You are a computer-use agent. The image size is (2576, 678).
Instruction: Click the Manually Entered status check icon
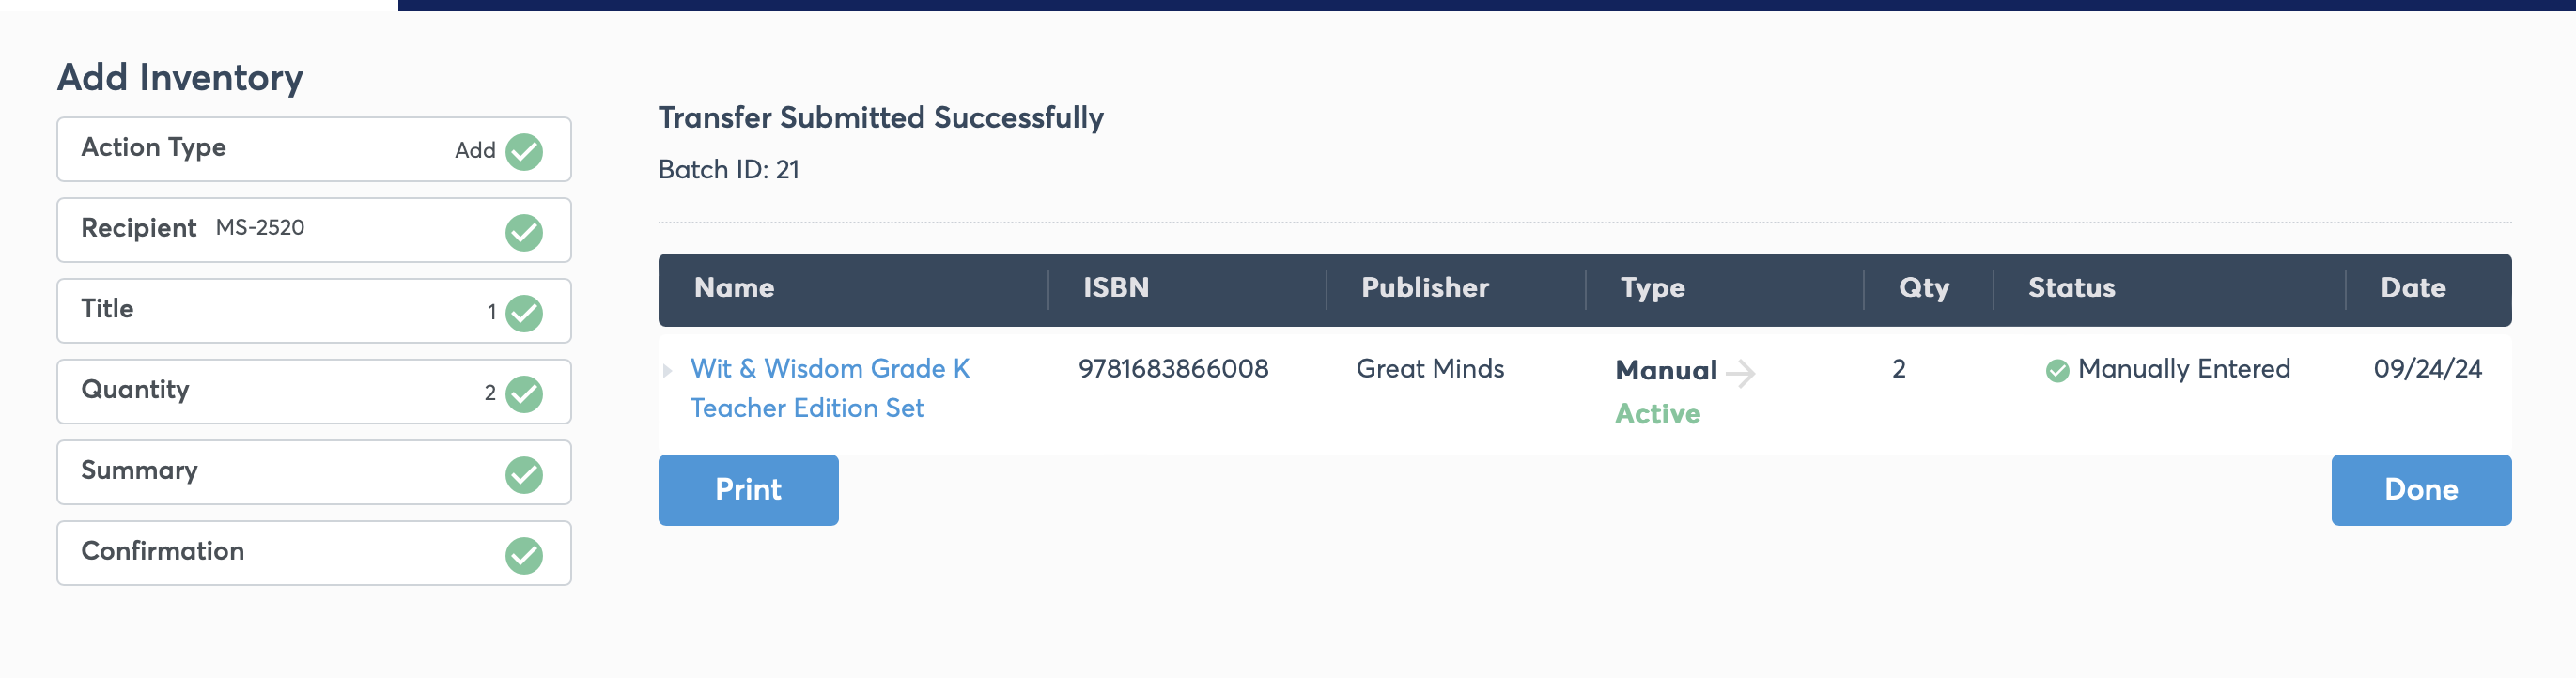pos(2057,371)
